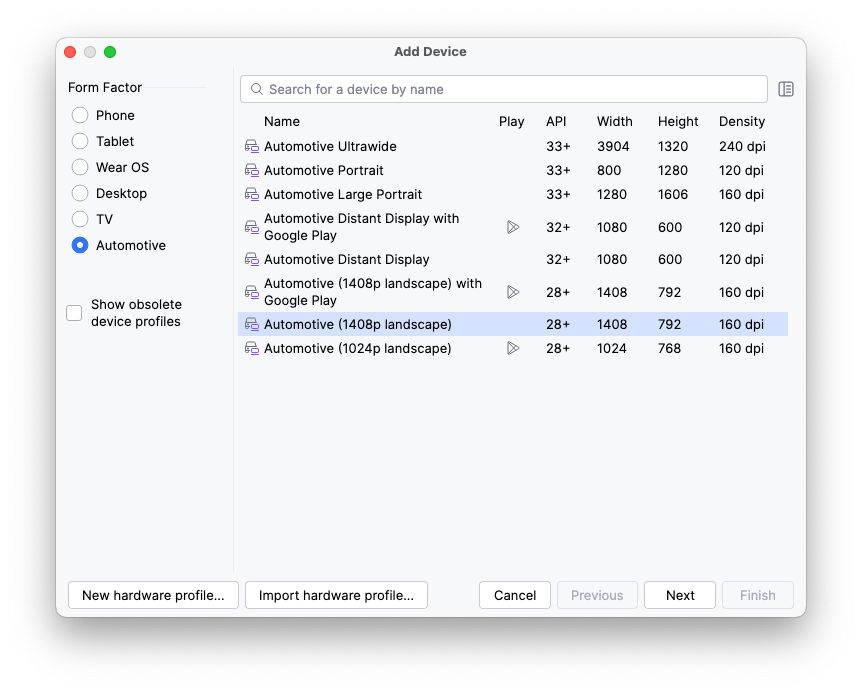The image size is (862, 691).
Task: Click Import hardware profile button
Action: click(x=336, y=595)
